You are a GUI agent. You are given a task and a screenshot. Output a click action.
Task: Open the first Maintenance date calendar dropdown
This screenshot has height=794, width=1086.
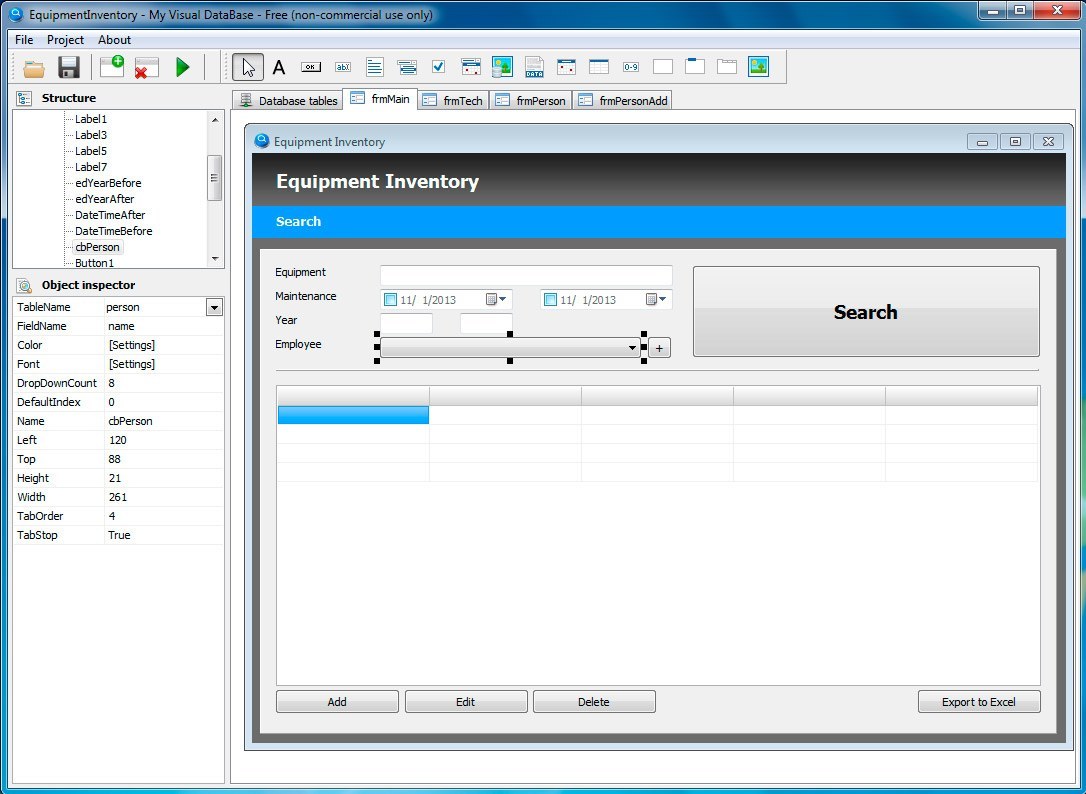497,300
